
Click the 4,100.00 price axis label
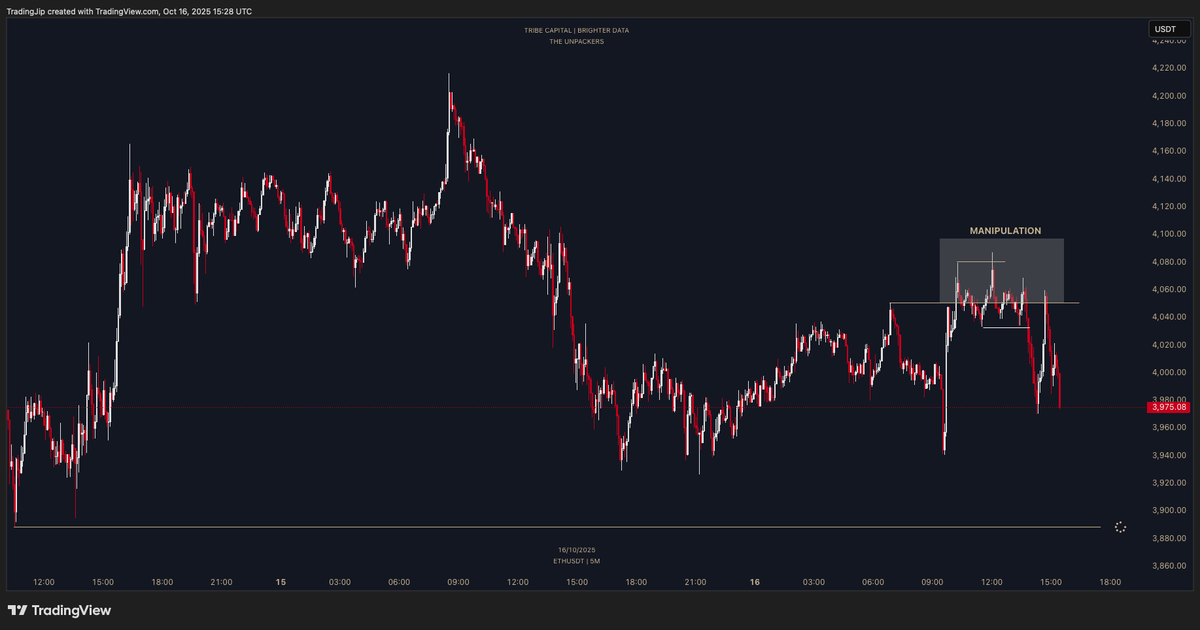1168,234
